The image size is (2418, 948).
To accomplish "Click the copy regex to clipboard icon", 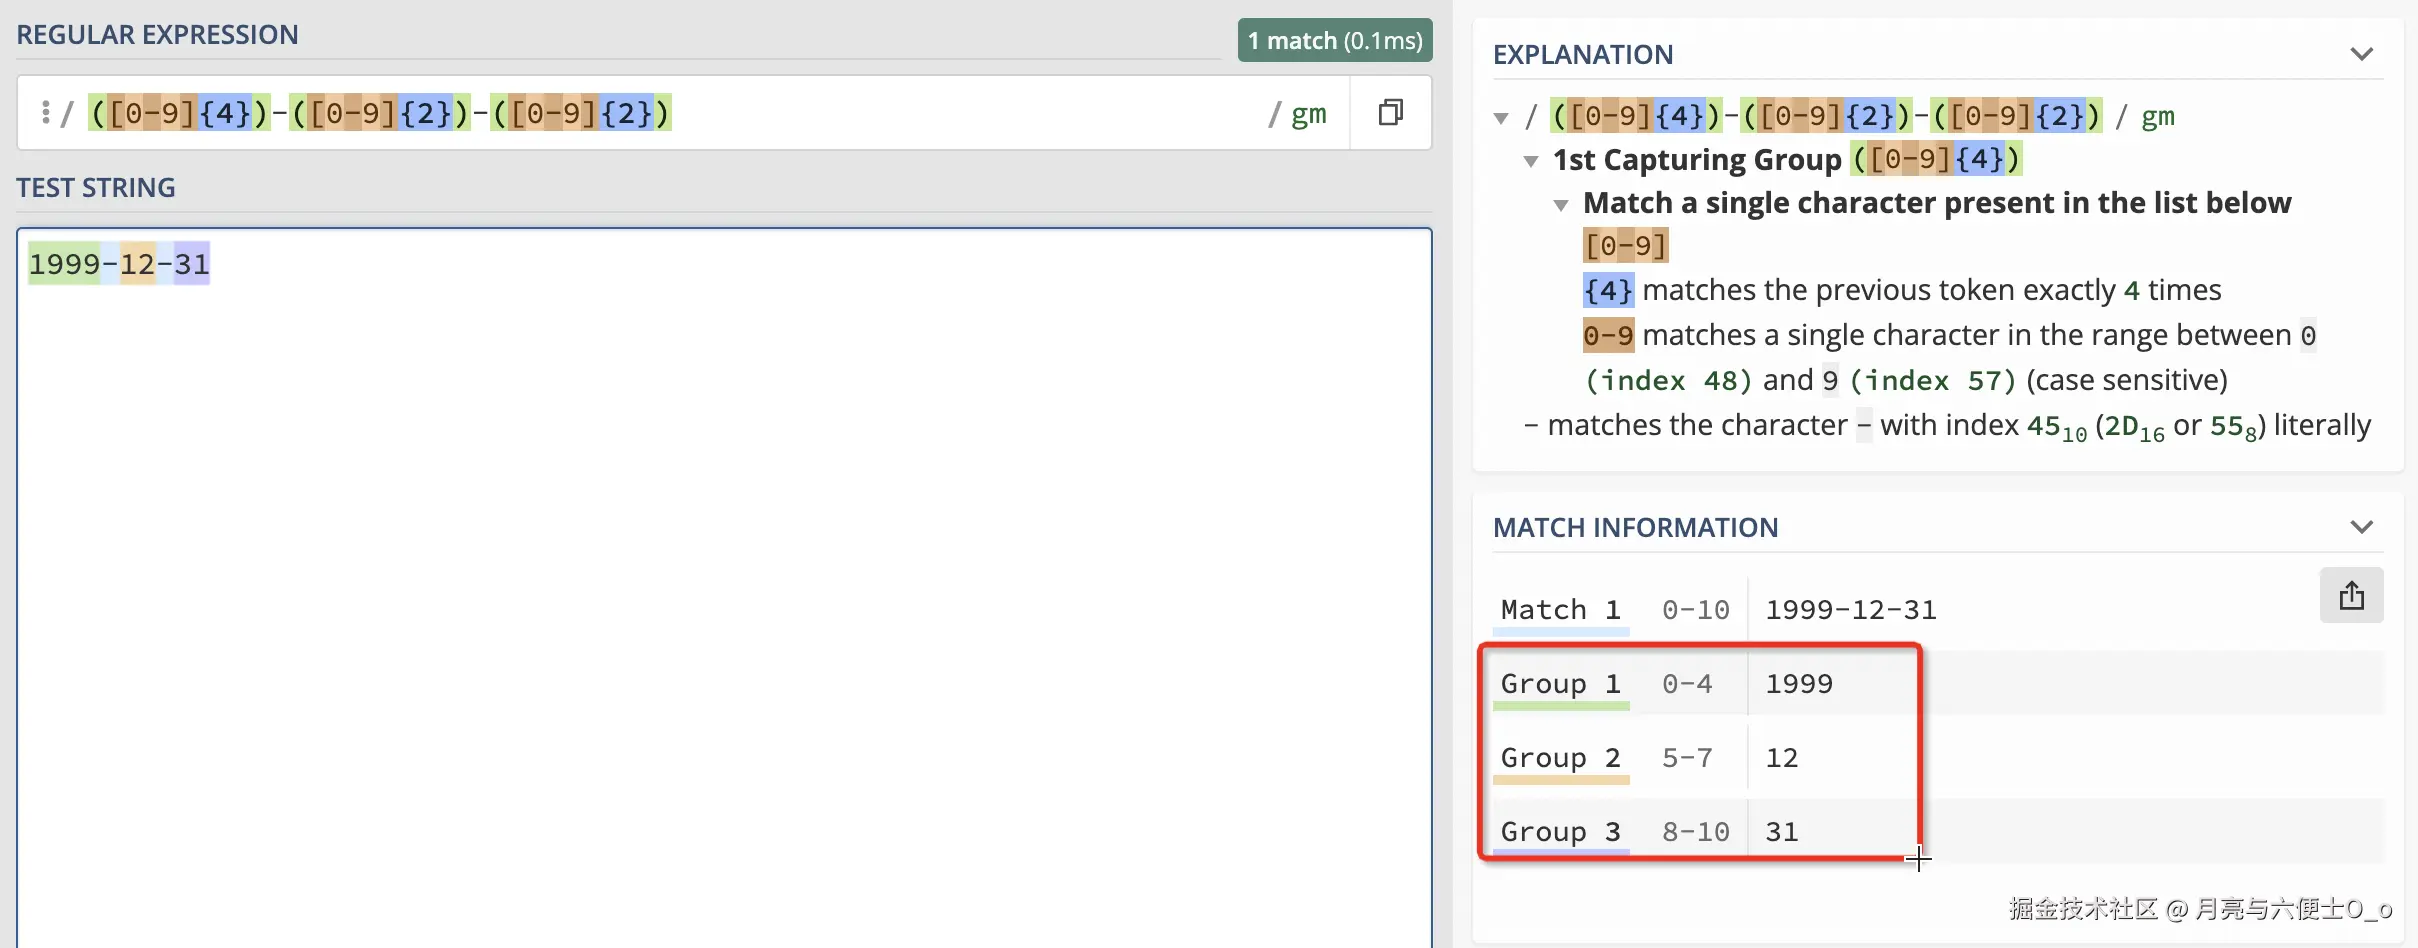I will [x=1390, y=112].
